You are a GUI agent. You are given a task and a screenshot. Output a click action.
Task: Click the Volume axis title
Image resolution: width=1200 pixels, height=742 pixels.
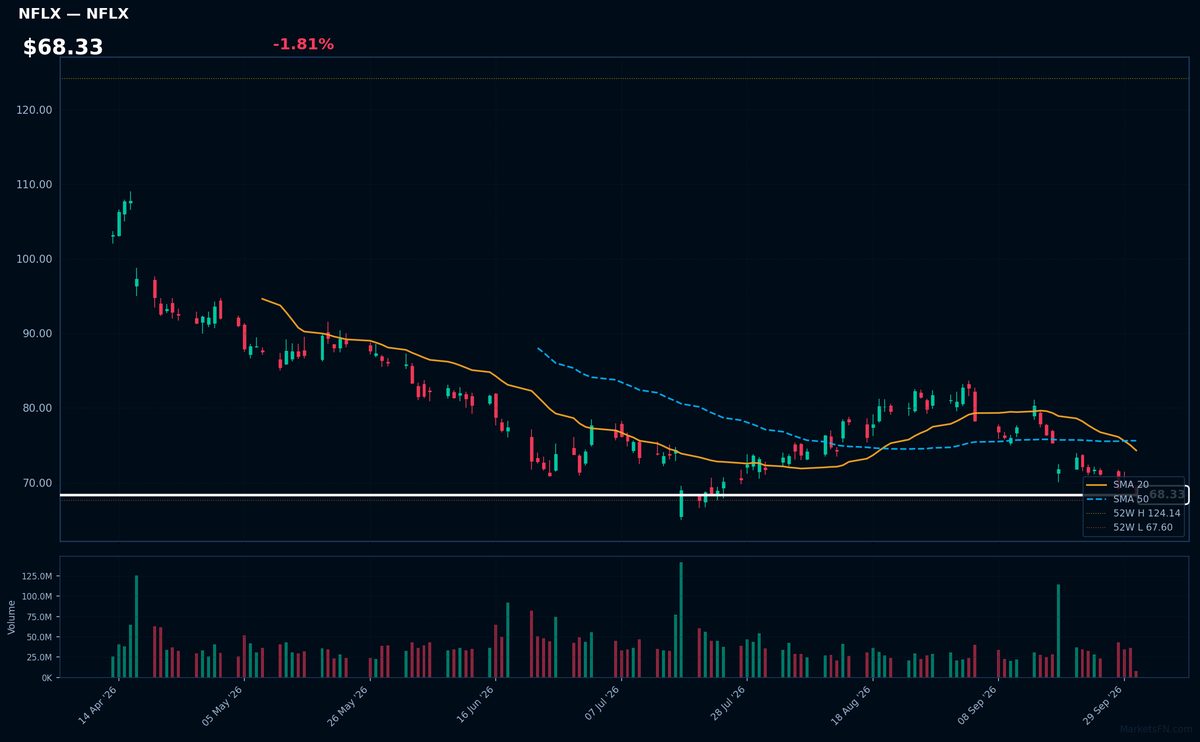[12, 617]
